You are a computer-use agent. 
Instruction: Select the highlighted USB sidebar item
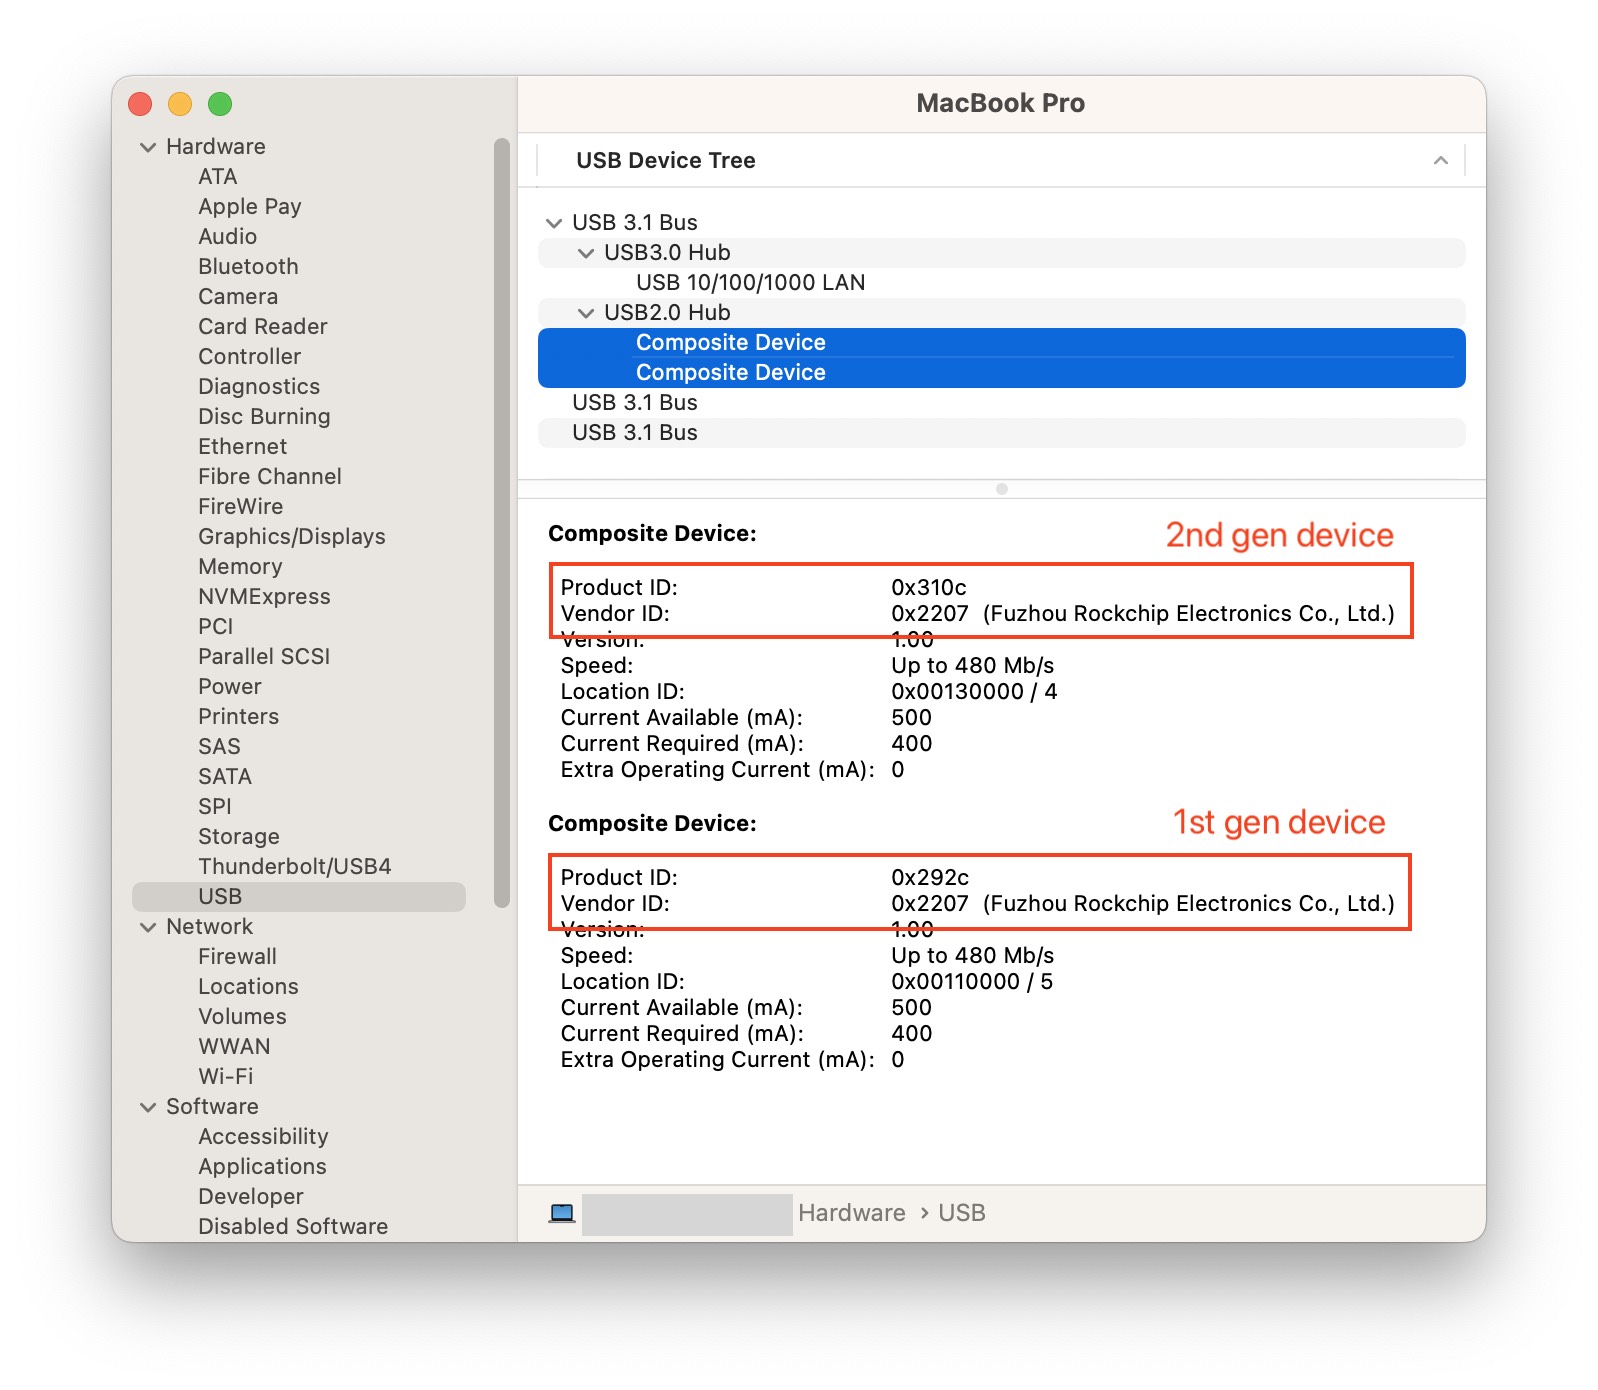[x=299, y=897]
